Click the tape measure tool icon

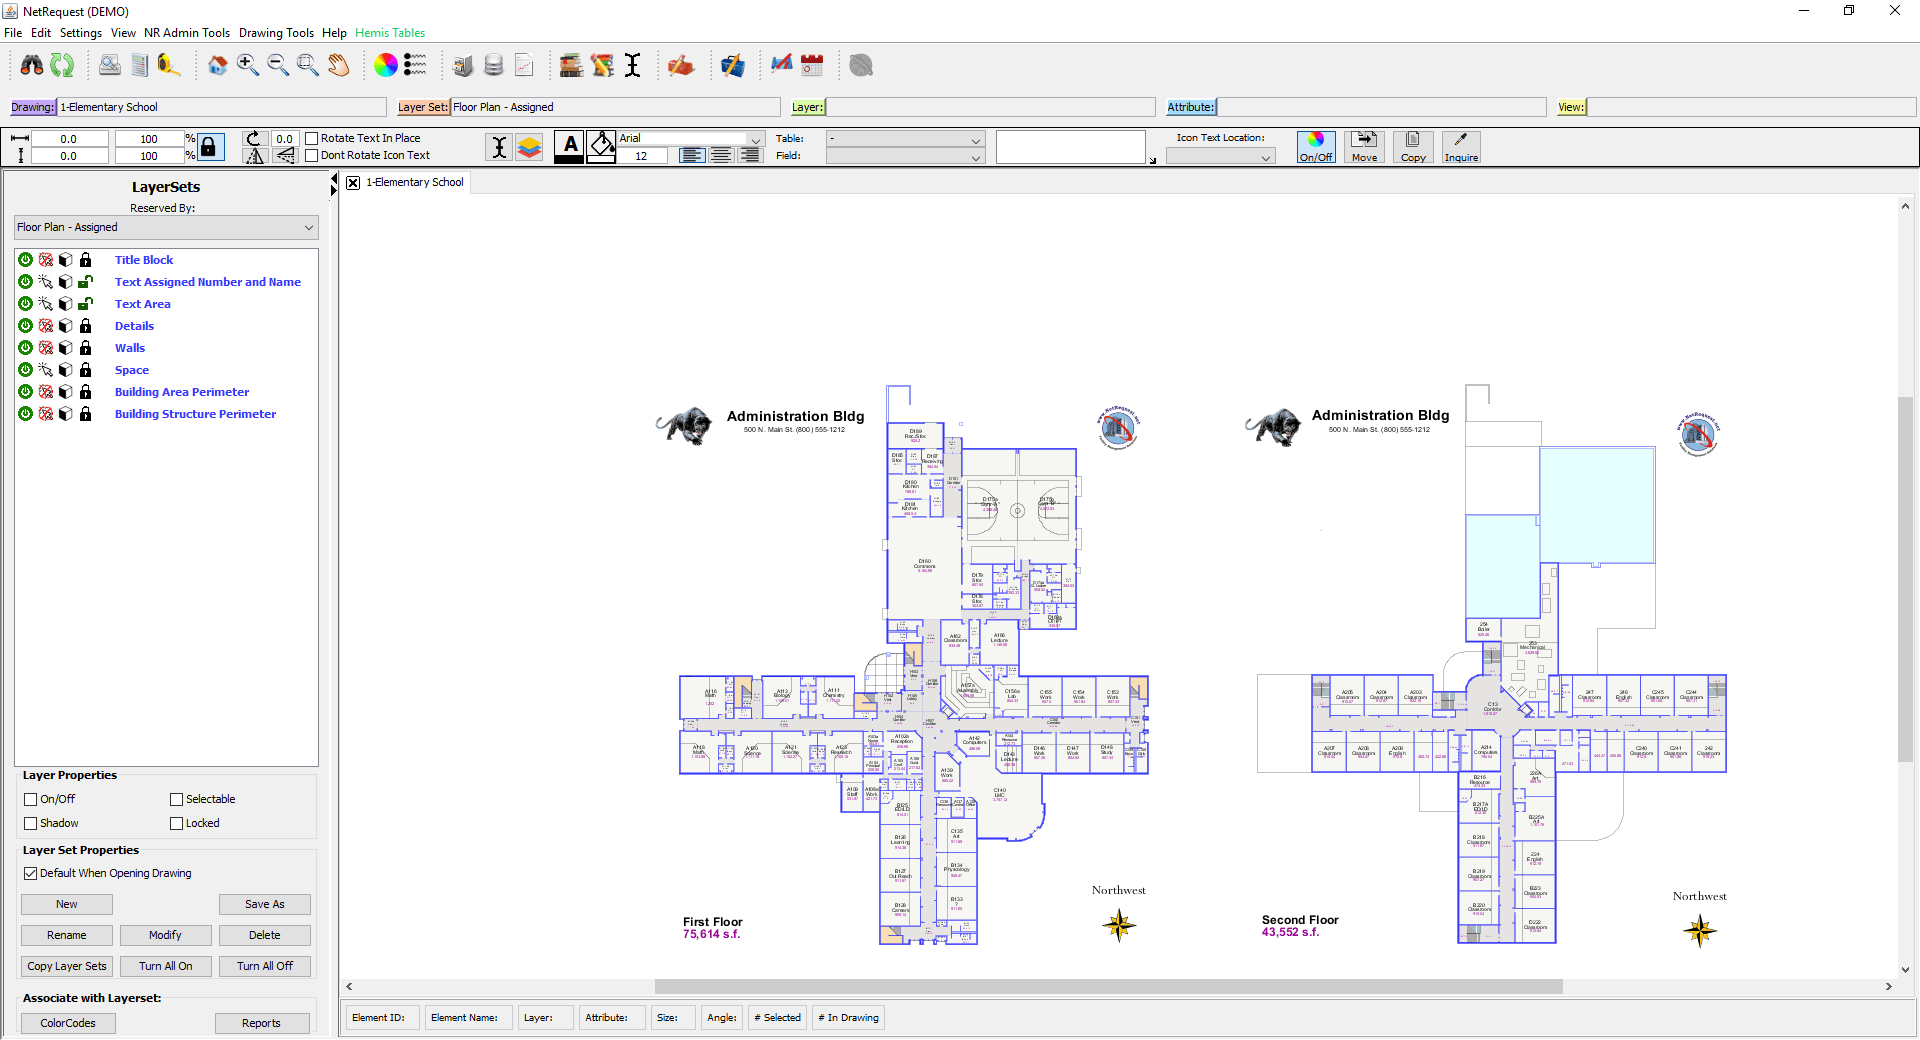tap(169, 66)
